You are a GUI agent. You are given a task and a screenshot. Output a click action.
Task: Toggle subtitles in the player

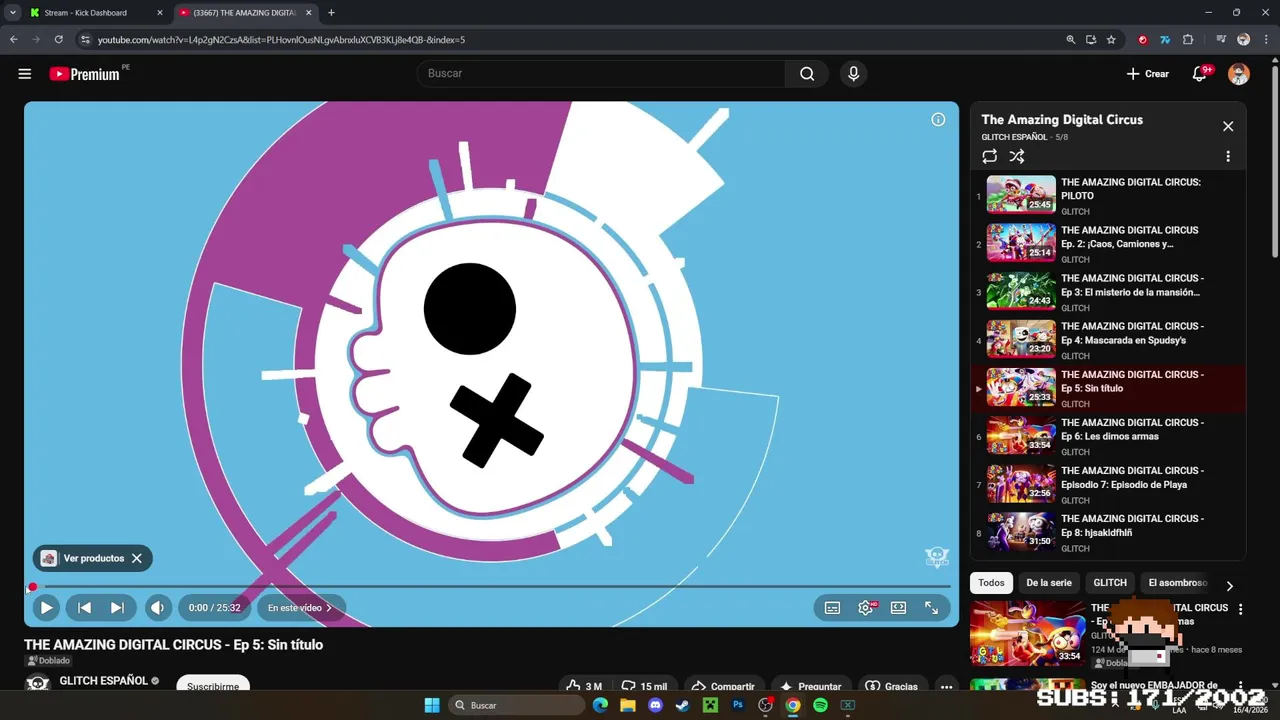[832, 607]
